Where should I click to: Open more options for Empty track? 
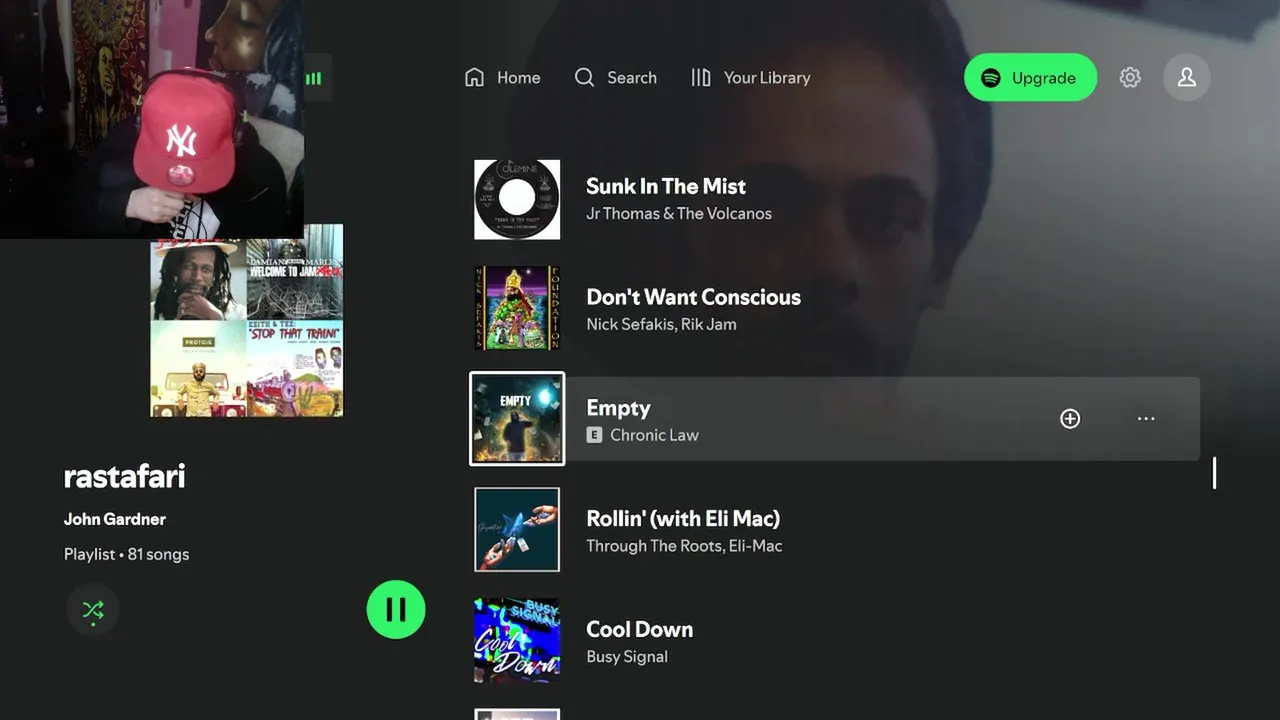pyautogui.click(x=1146, y=419)
